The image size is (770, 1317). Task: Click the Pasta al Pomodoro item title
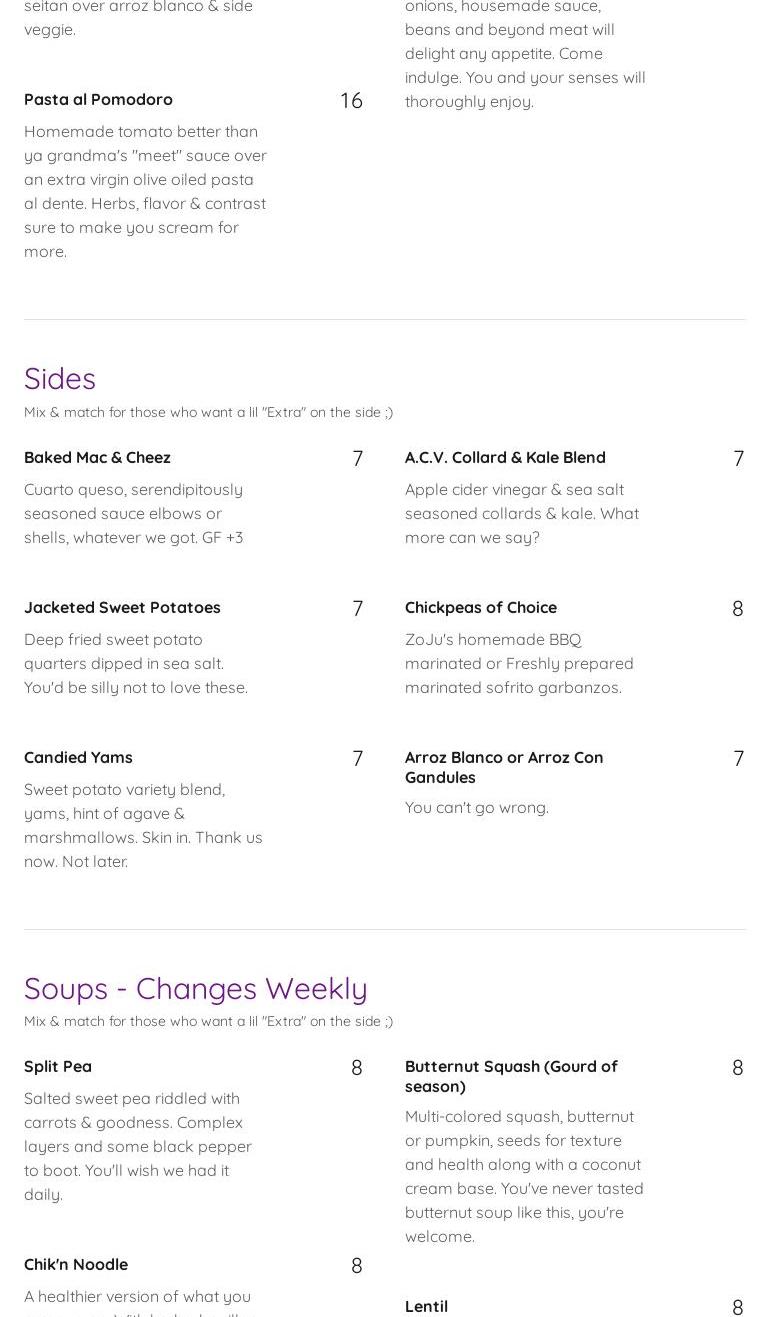coord(98,99)
